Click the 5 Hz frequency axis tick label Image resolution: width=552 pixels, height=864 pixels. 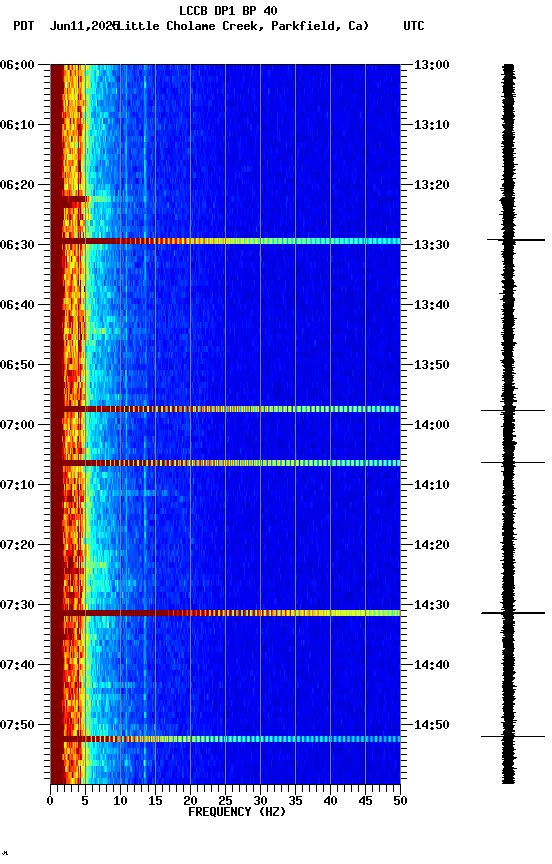pyautogui.click(x=85, y=801)
